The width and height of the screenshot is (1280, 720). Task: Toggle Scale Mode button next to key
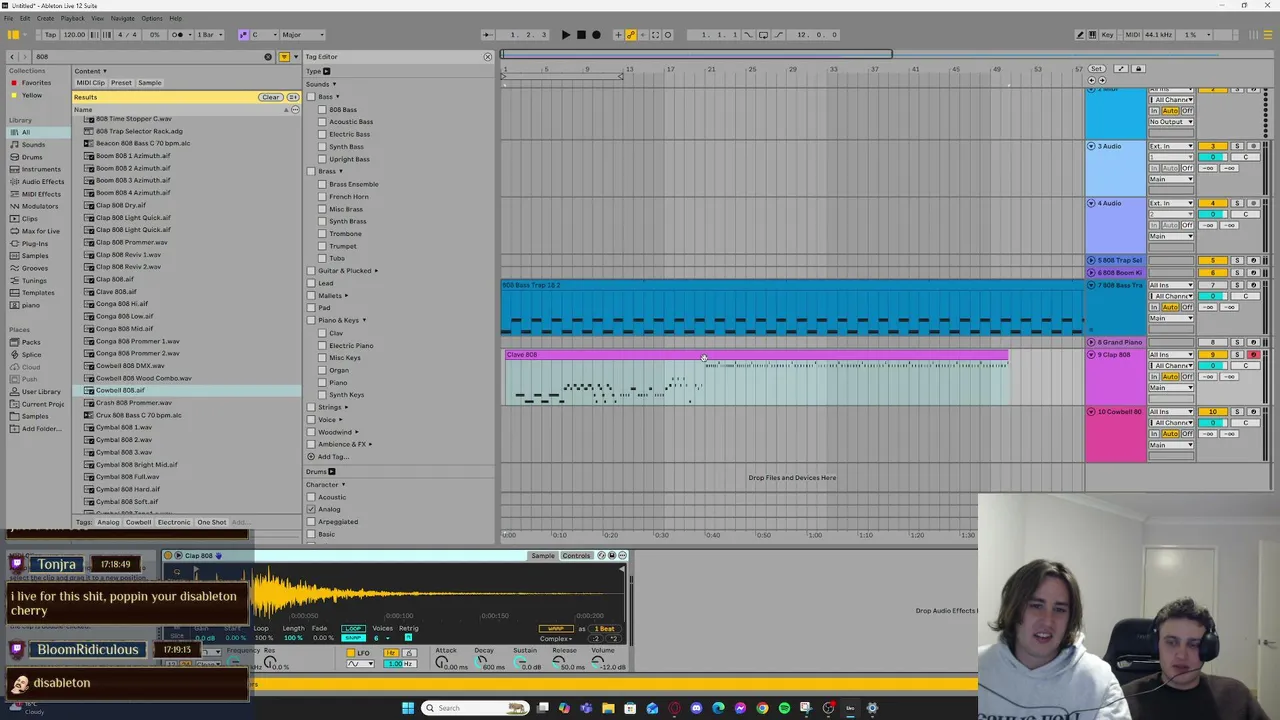click(243, 35)
